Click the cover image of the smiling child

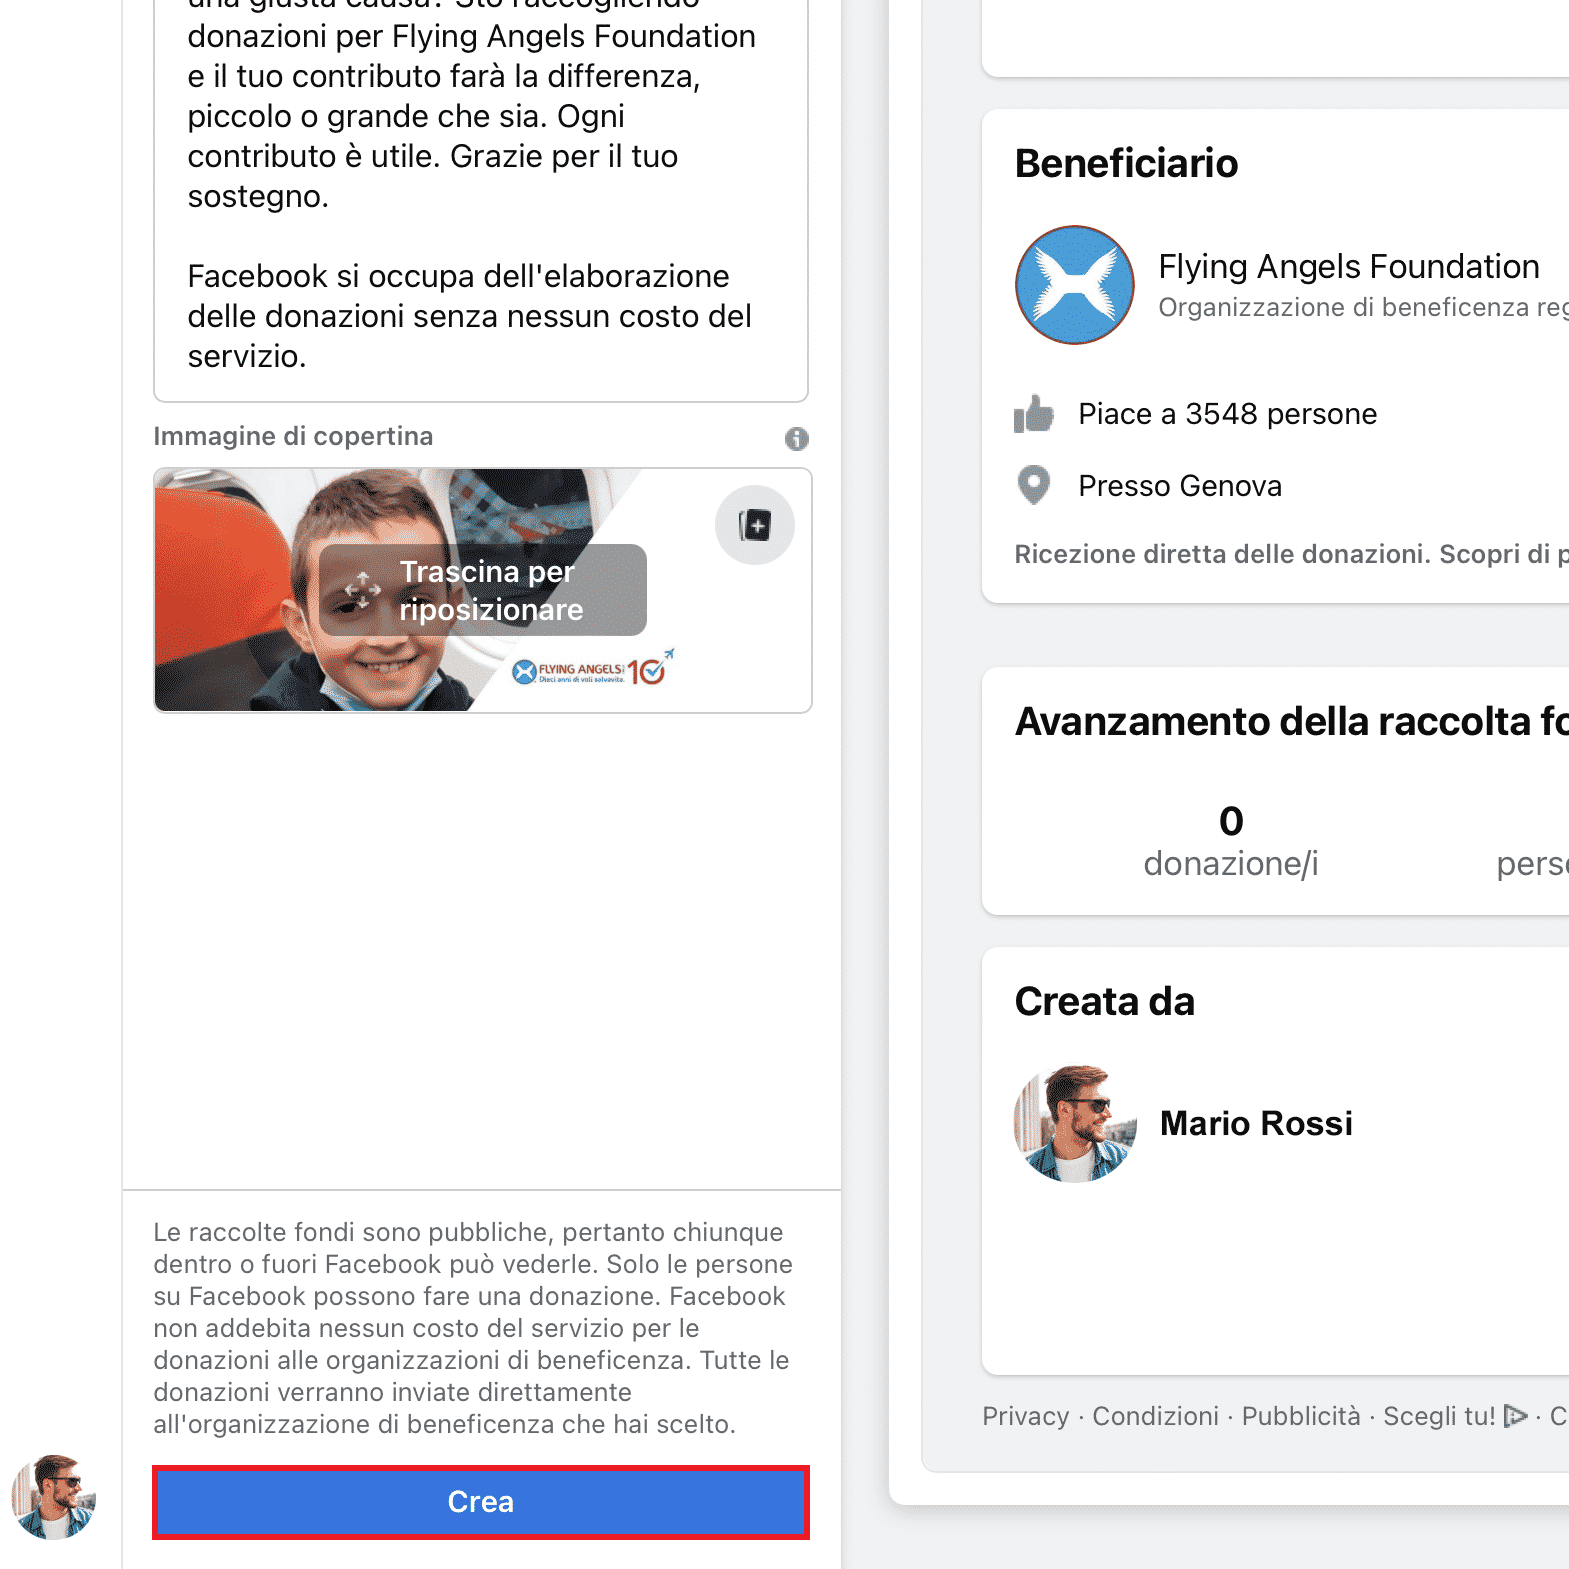tap(483, 590)
